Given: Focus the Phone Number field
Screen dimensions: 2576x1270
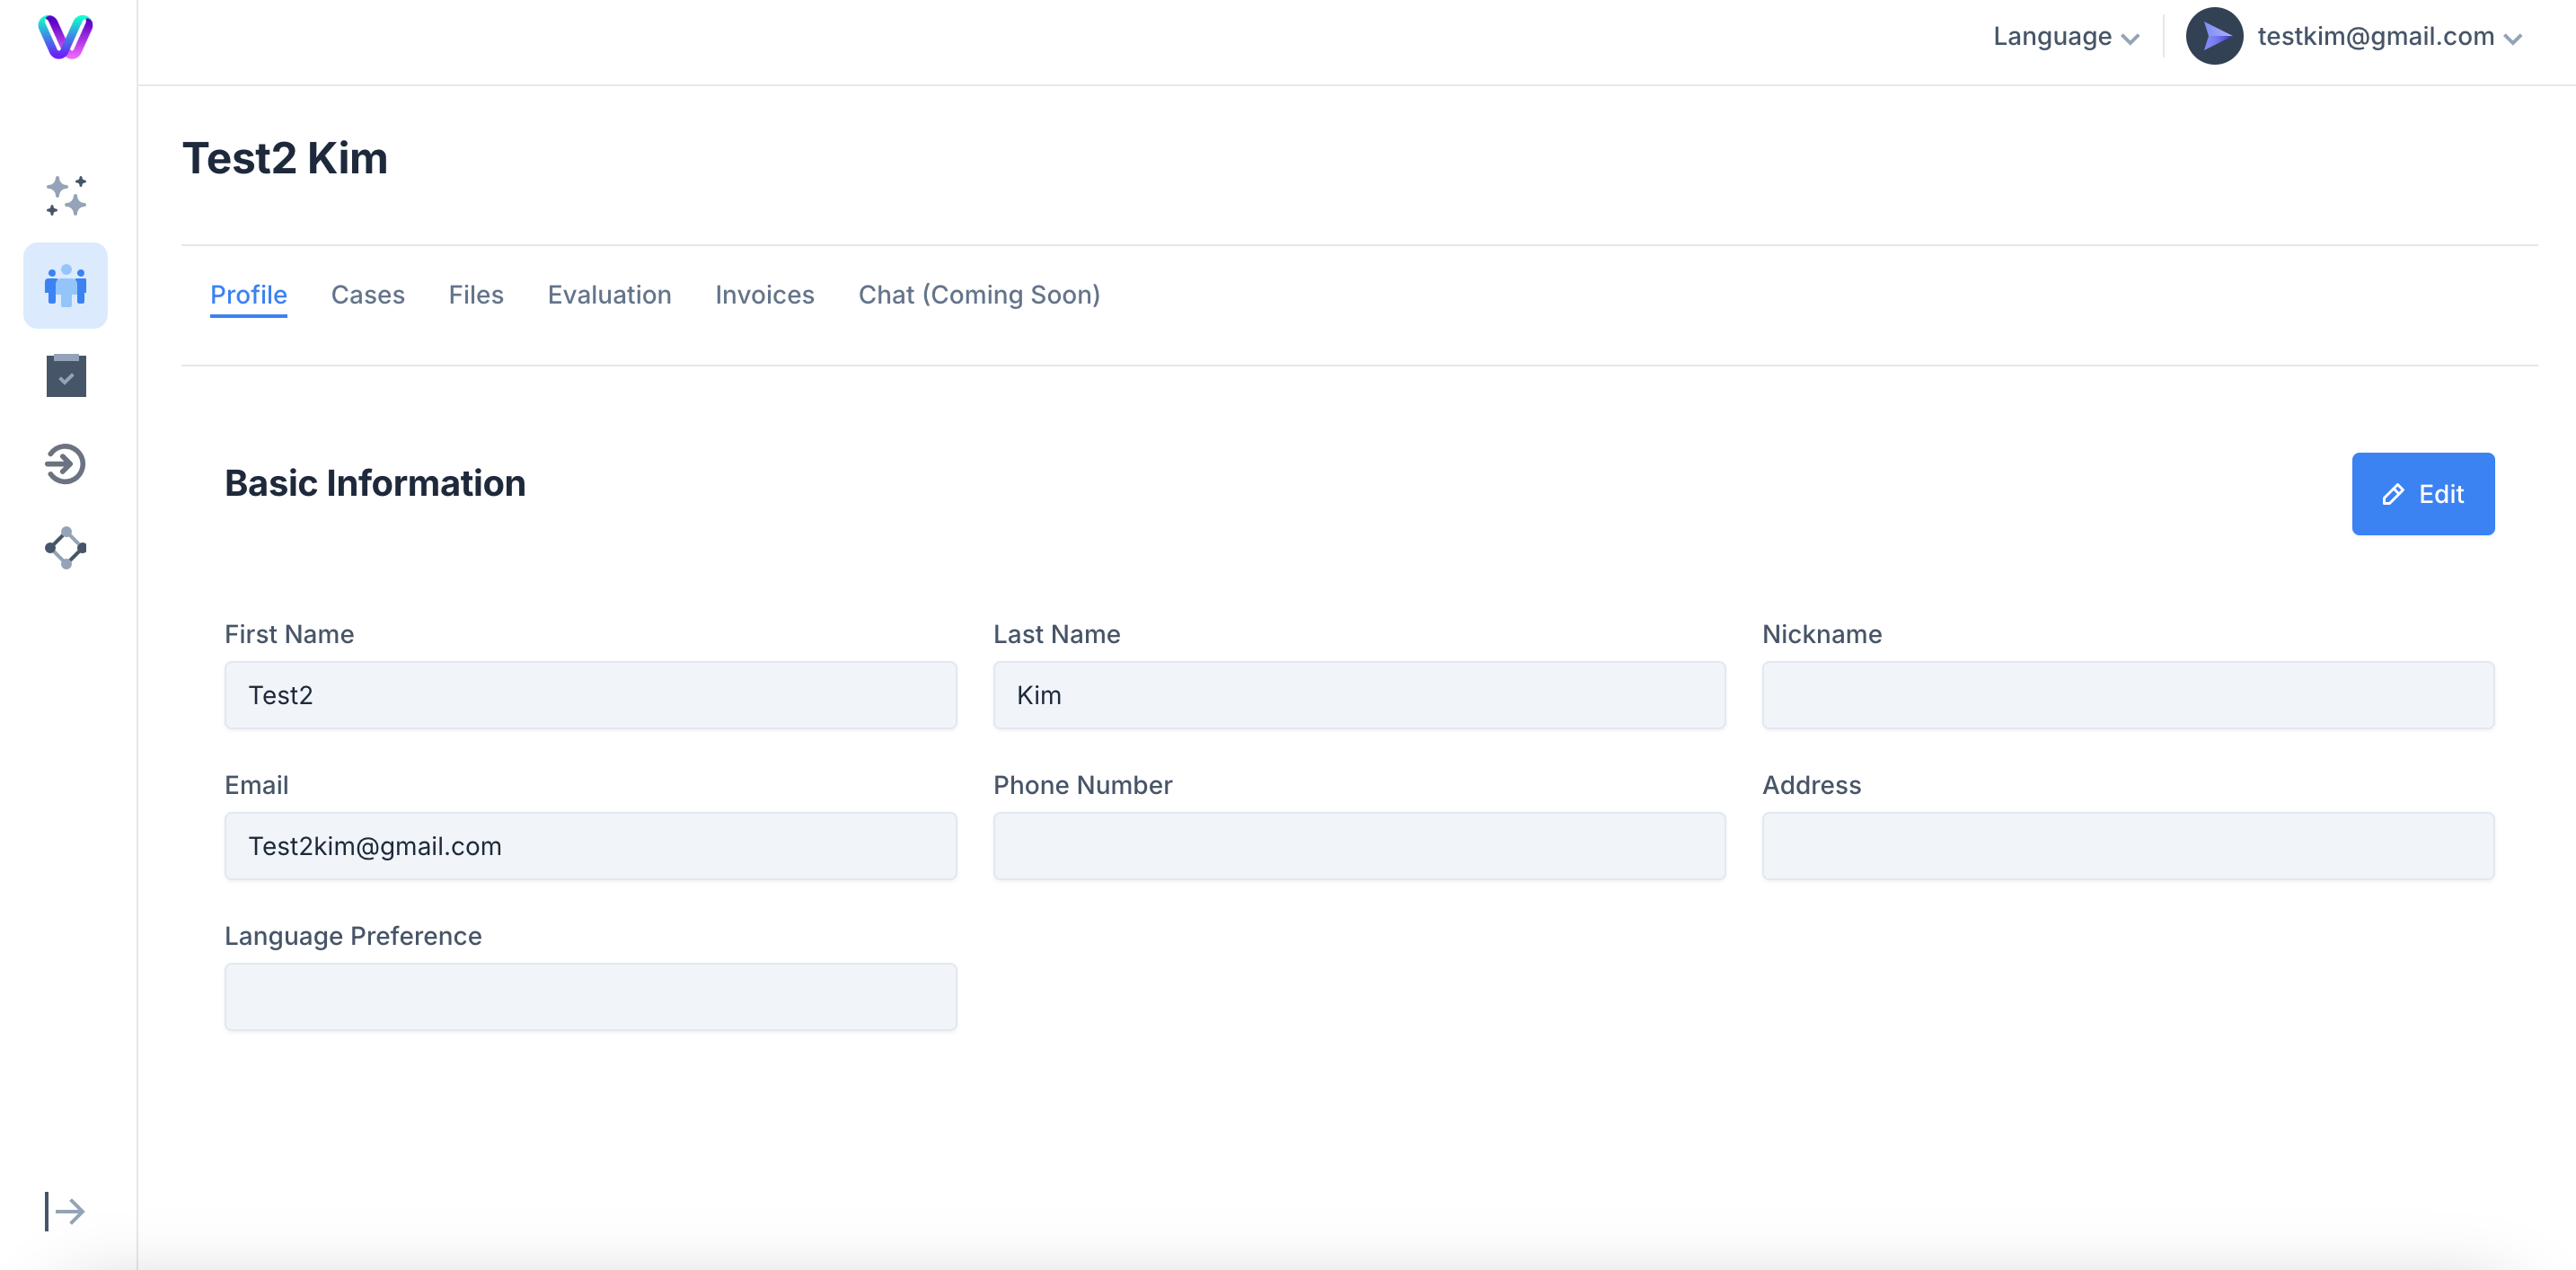Looking at the screenshot, I should click(1359, 846).
